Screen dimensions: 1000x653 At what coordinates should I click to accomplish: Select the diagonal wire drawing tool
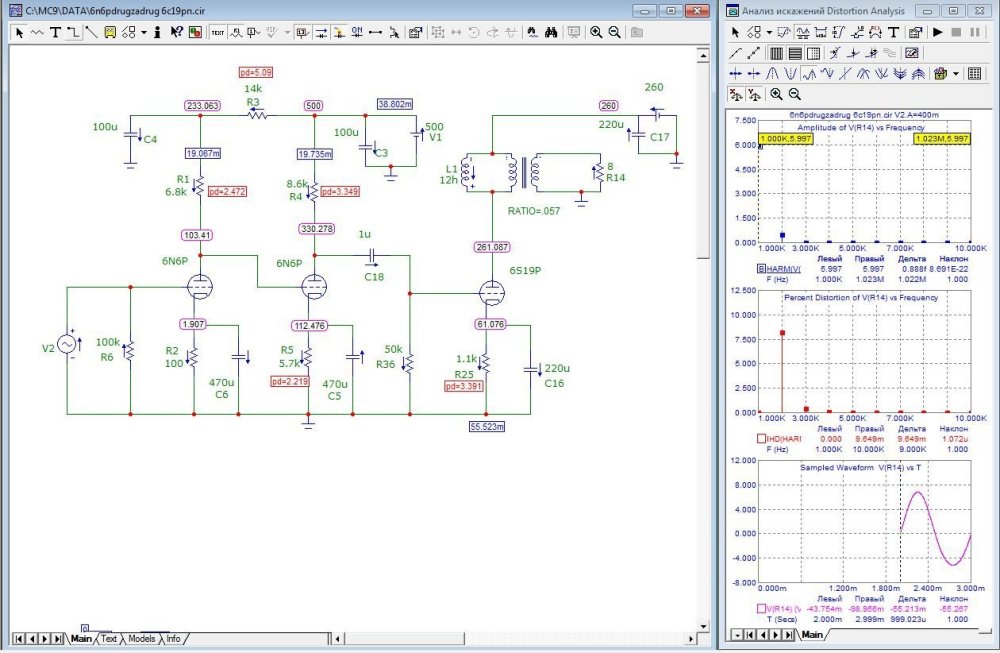point(94,32)
